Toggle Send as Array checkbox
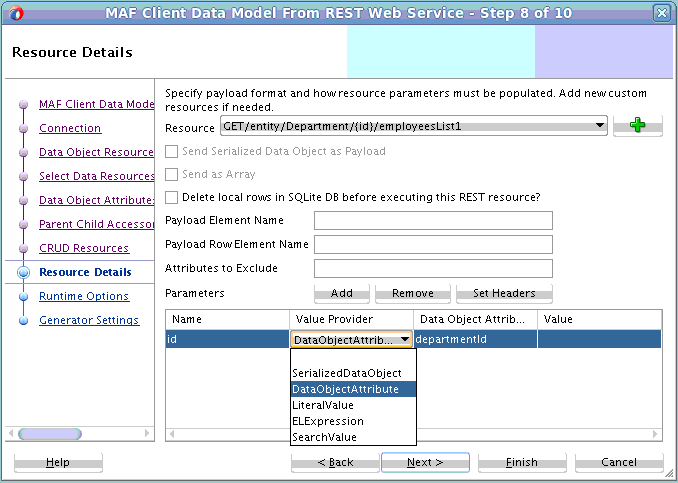The image size is (678, 483). [x=172, y=174]
